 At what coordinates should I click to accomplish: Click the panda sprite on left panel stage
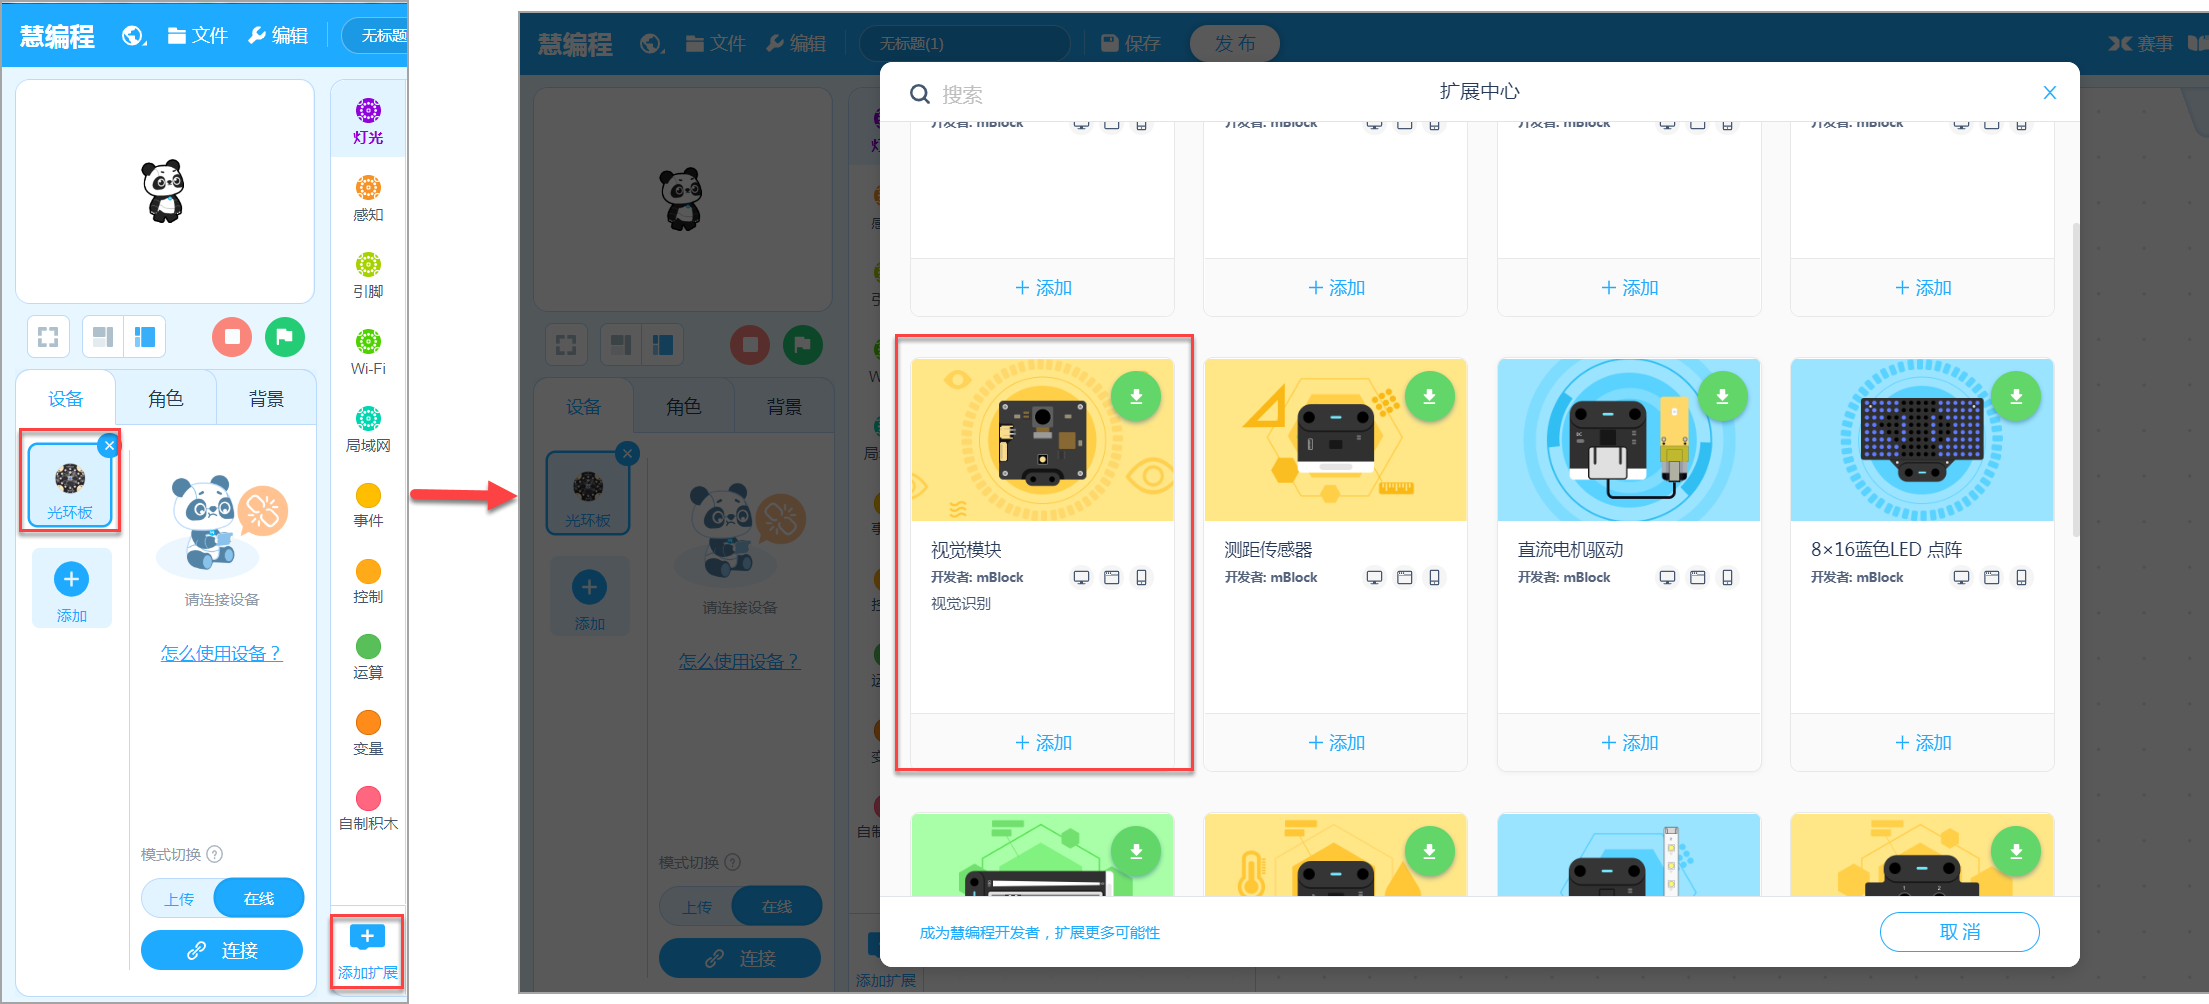pyautogui.click(x=164, y=190)
